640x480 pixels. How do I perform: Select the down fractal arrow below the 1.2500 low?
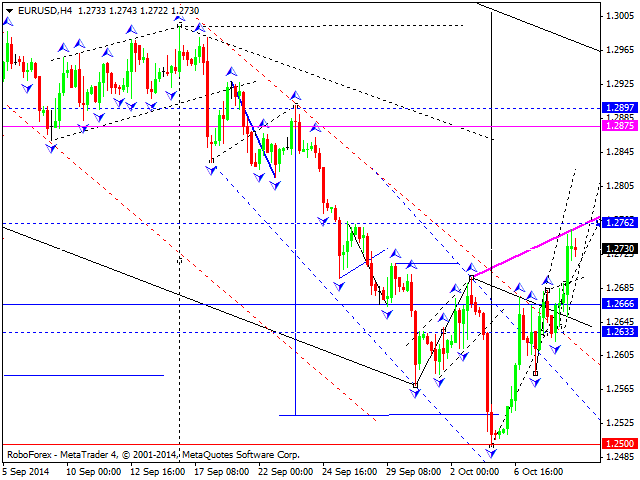pos(491,453)
